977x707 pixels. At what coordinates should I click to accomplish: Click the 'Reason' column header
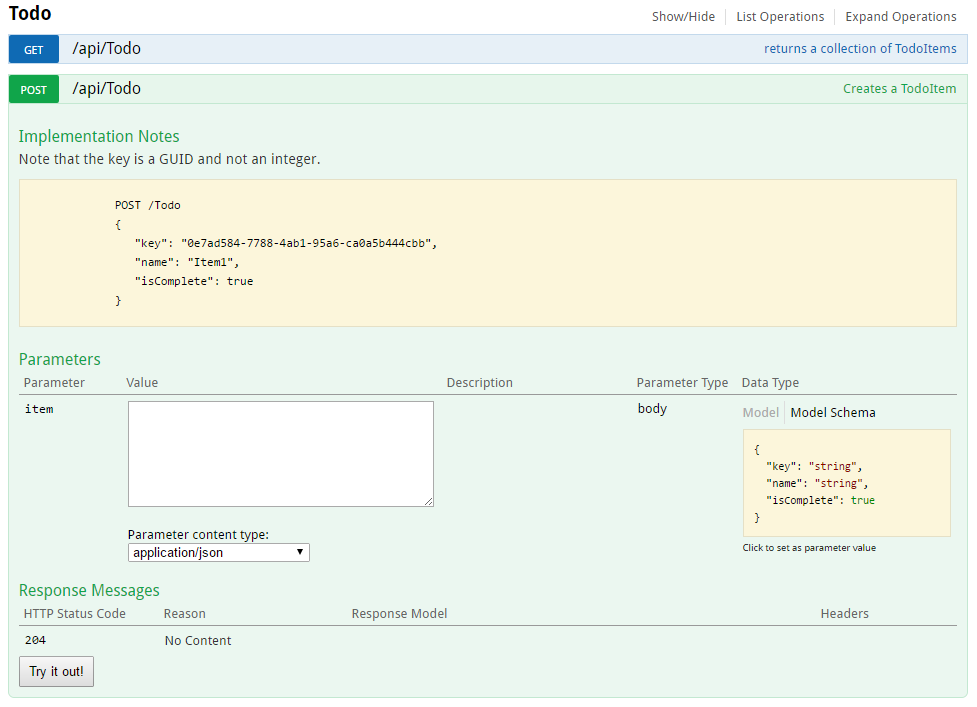click(184, 614)
